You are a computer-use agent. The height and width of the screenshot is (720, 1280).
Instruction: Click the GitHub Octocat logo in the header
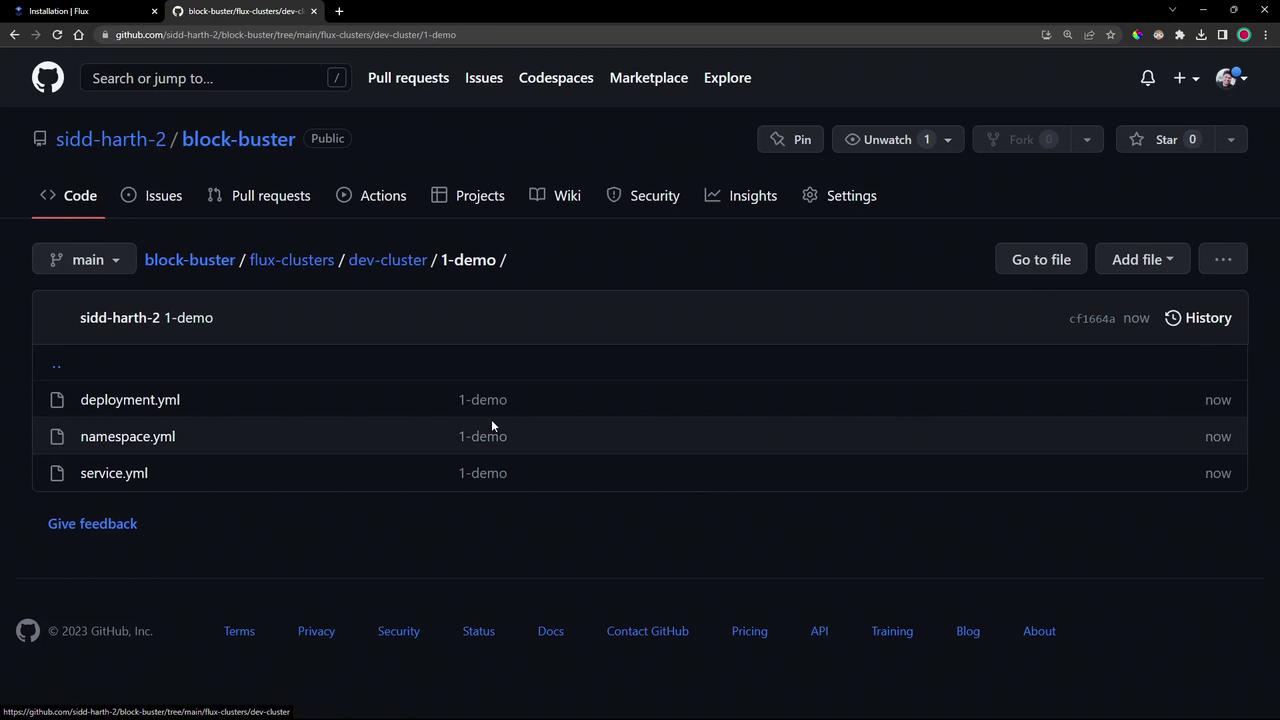coord(48,78)
